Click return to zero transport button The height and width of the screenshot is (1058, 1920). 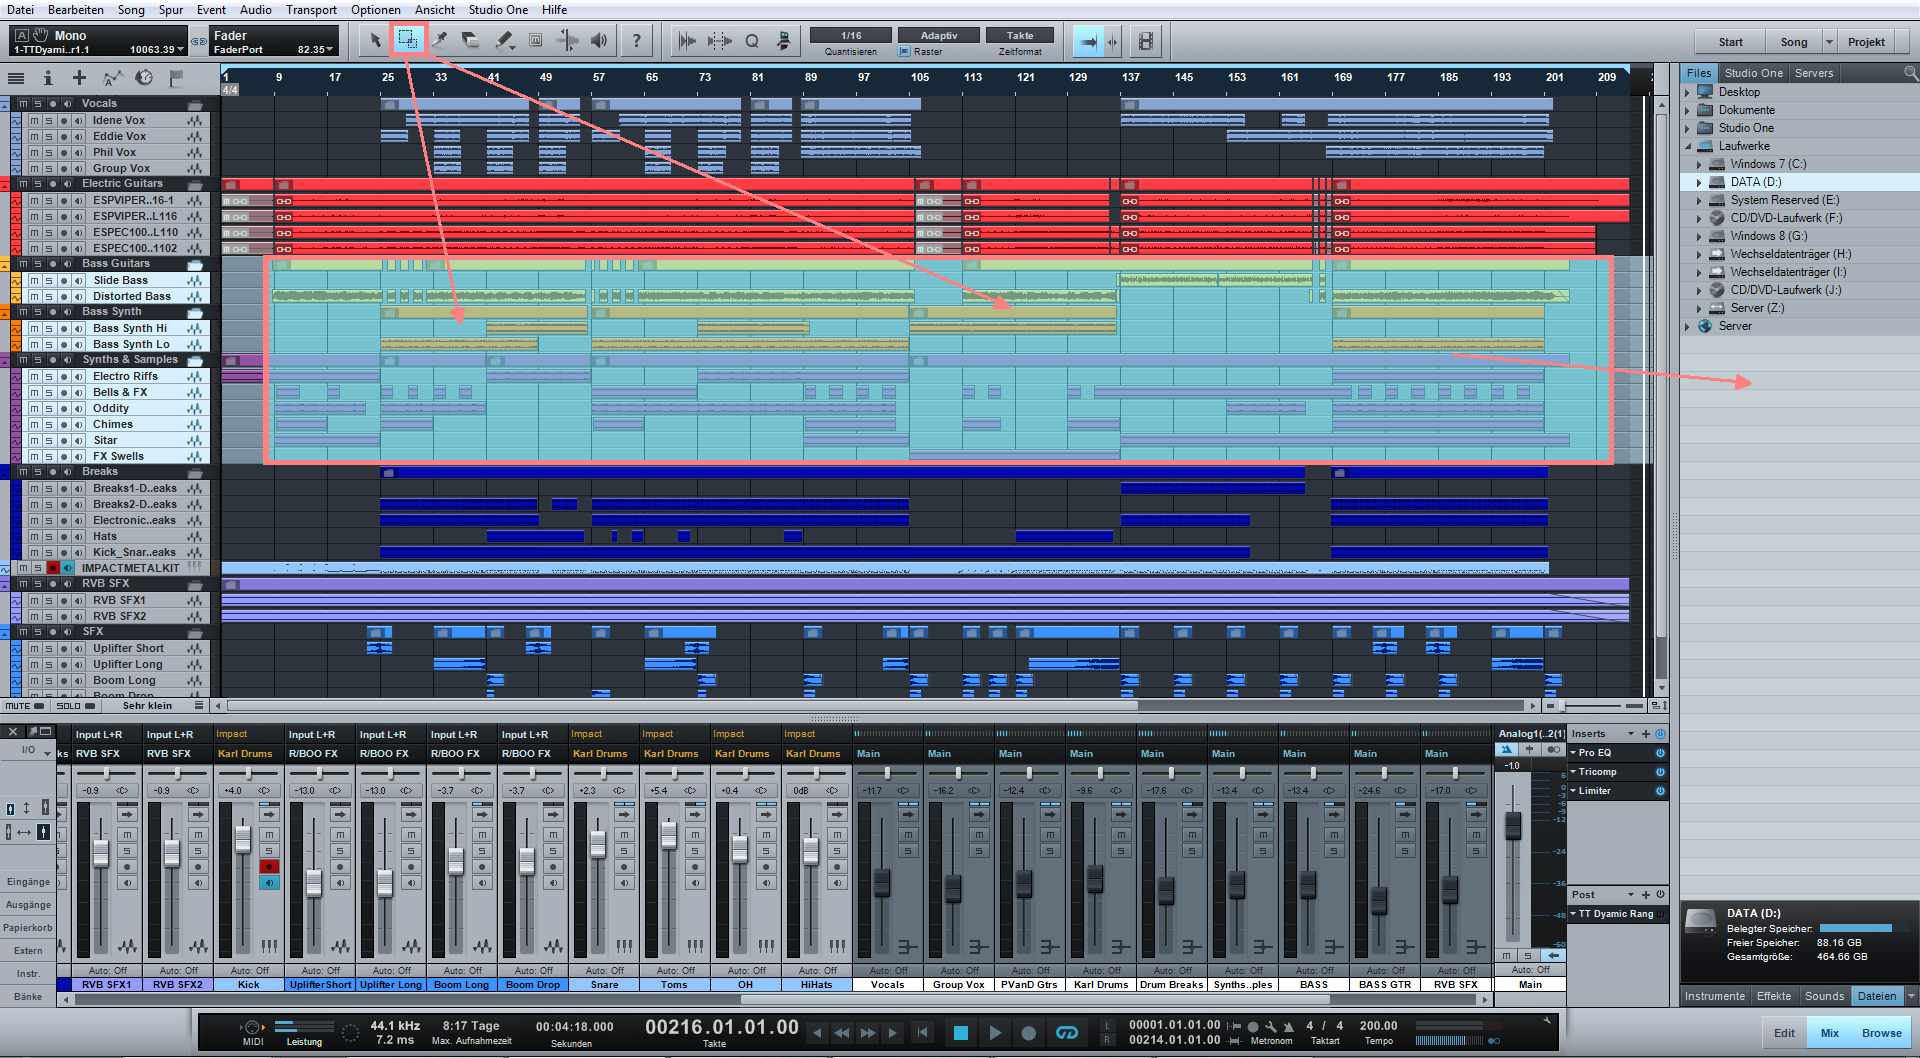pyautogui.click(x=923, y=1033)
